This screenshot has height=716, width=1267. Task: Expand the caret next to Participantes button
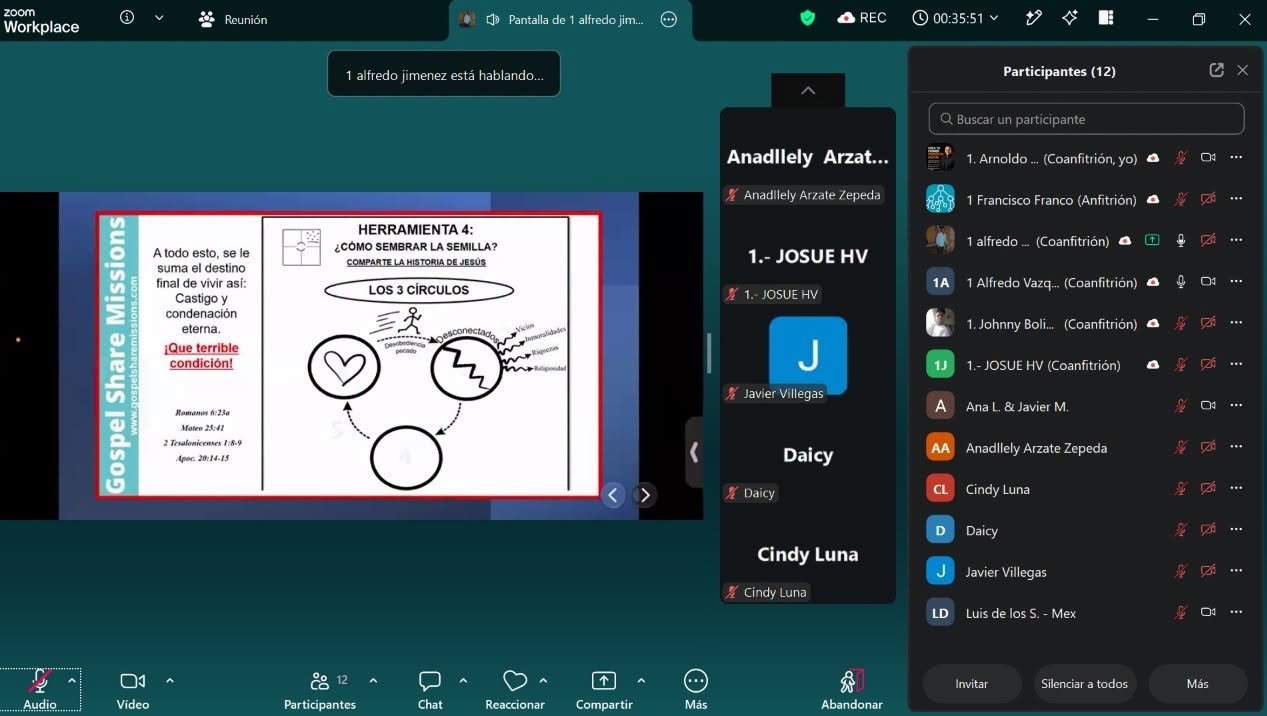[x=373, y=680]
